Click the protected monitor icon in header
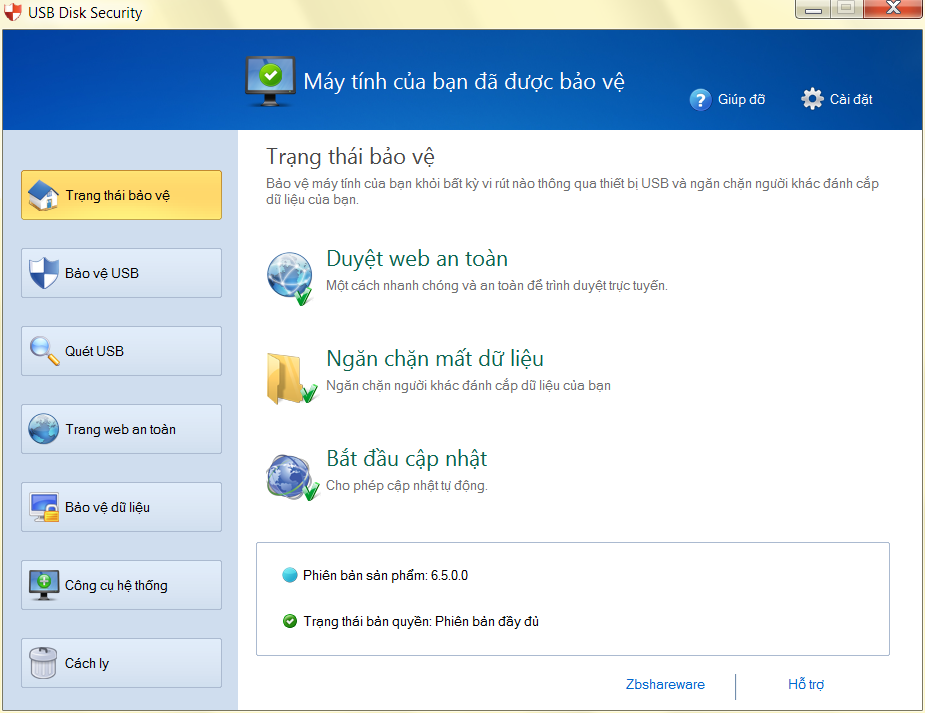925x713 pixels. 270,81
